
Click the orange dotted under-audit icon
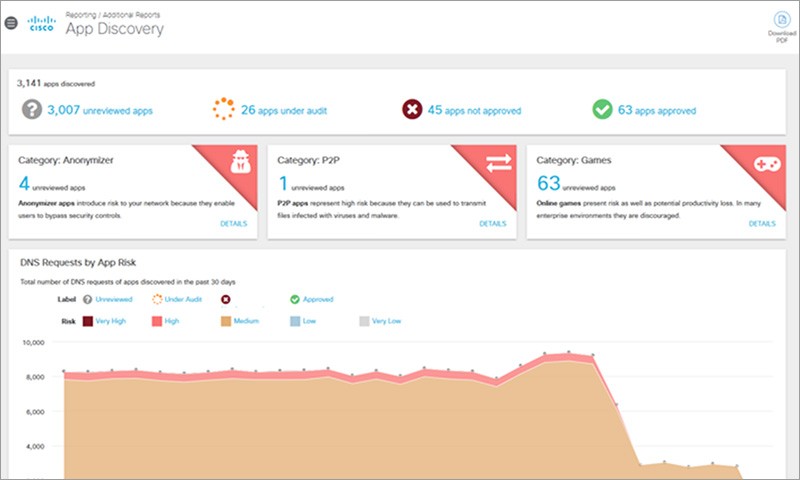point(223,109)
